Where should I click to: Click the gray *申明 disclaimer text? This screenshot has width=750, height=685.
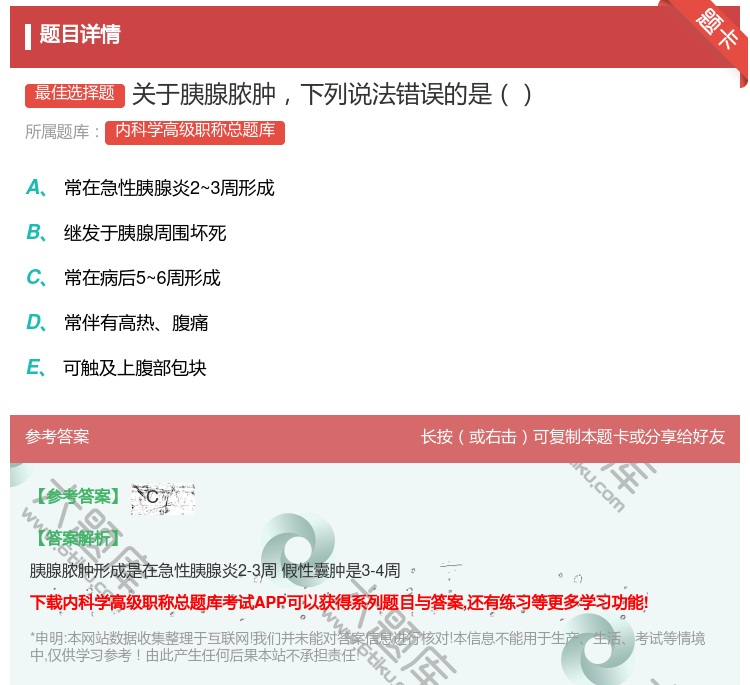click(367, 646)
